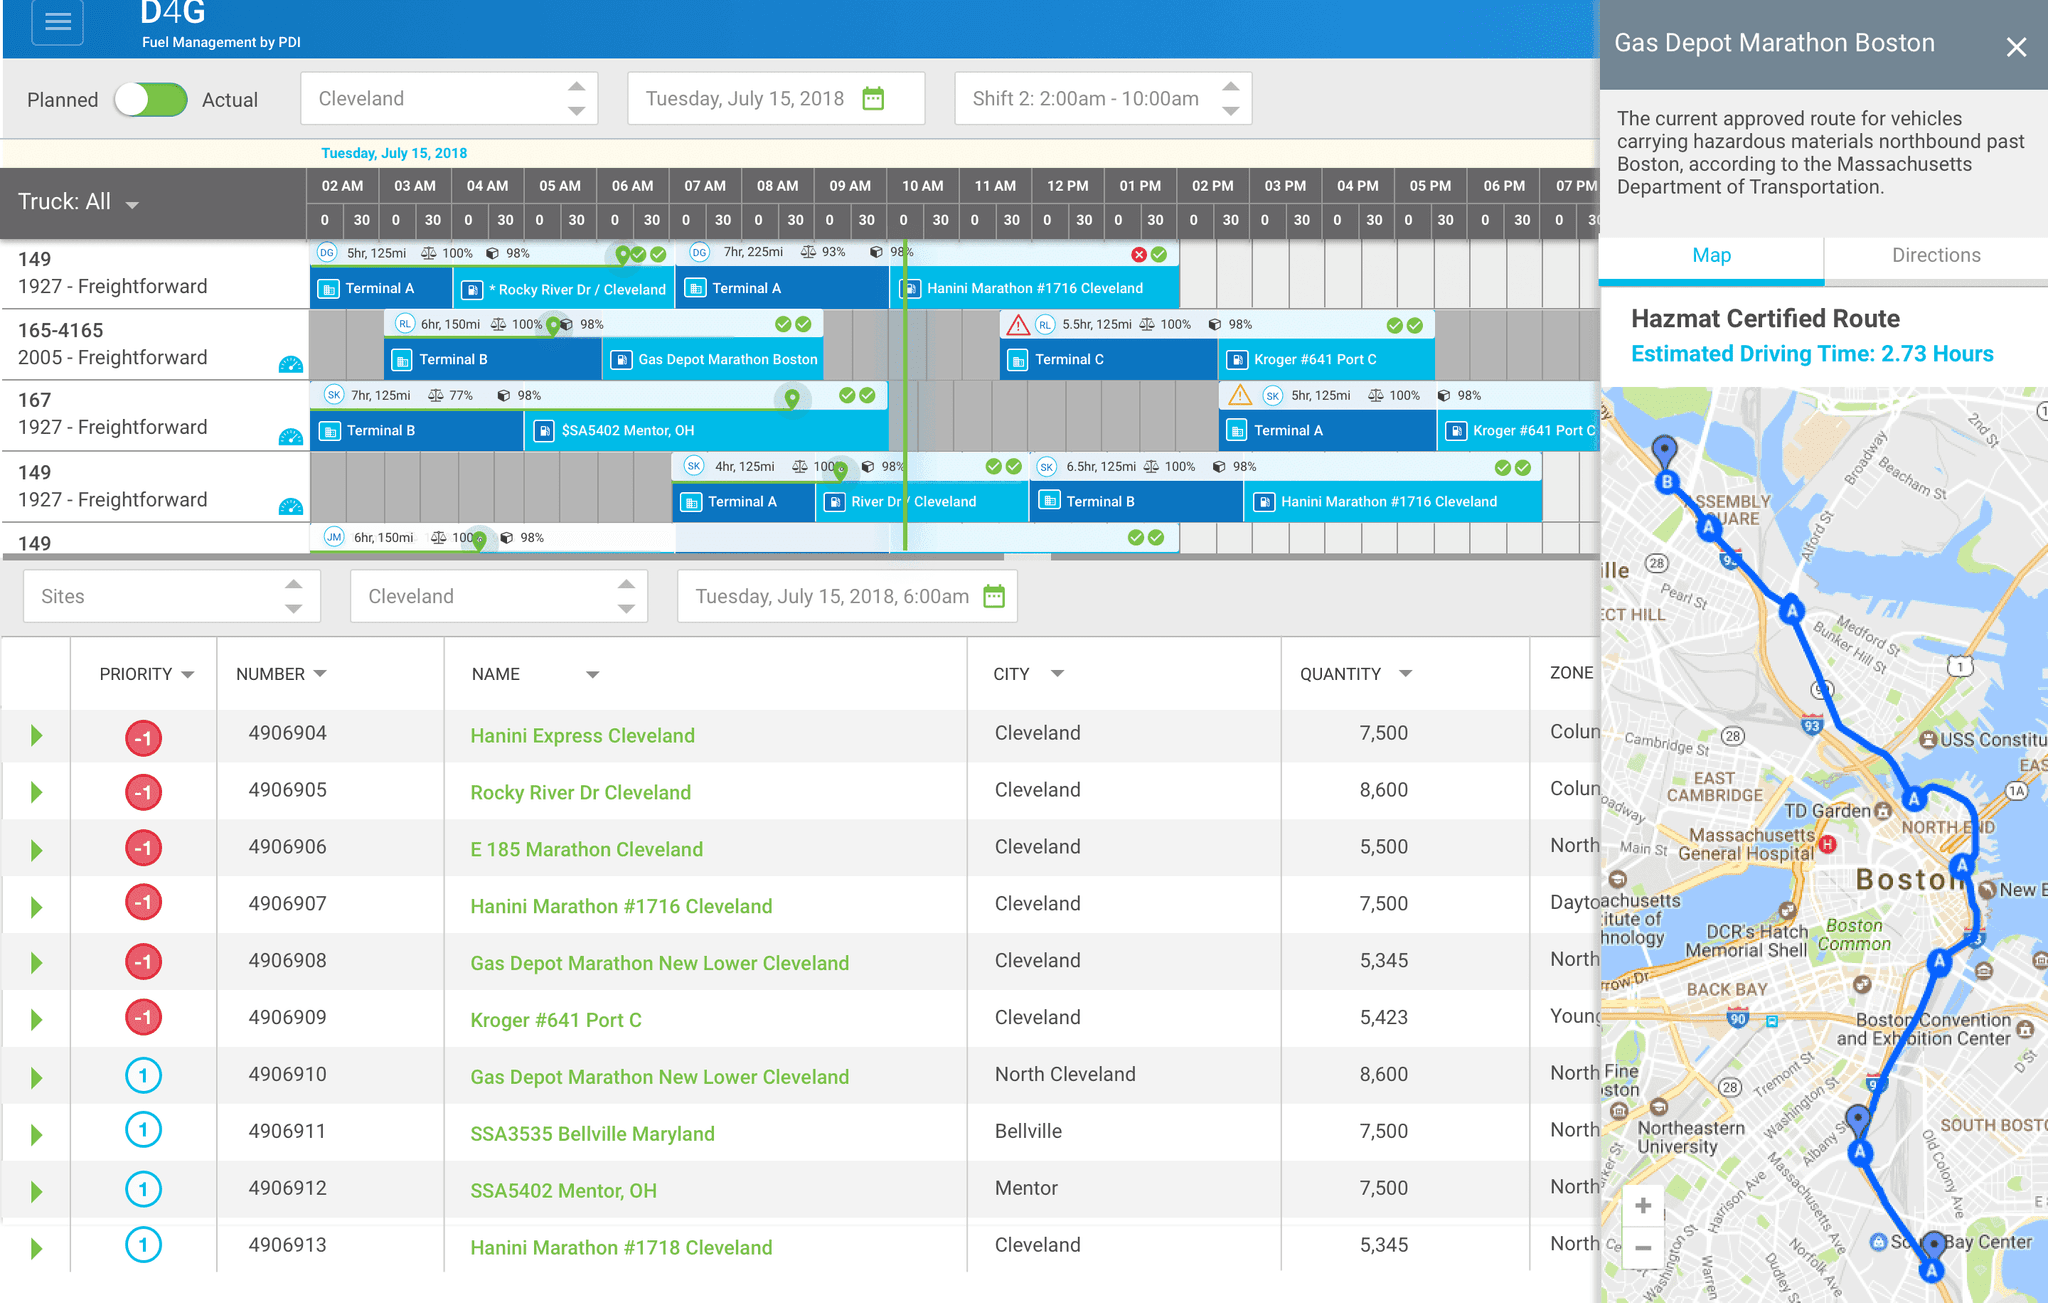Viewport: 2048px width, 1303px height.
Task: Open Rocky River Dr Cleveland link
Action: click(x=580, y=793)
